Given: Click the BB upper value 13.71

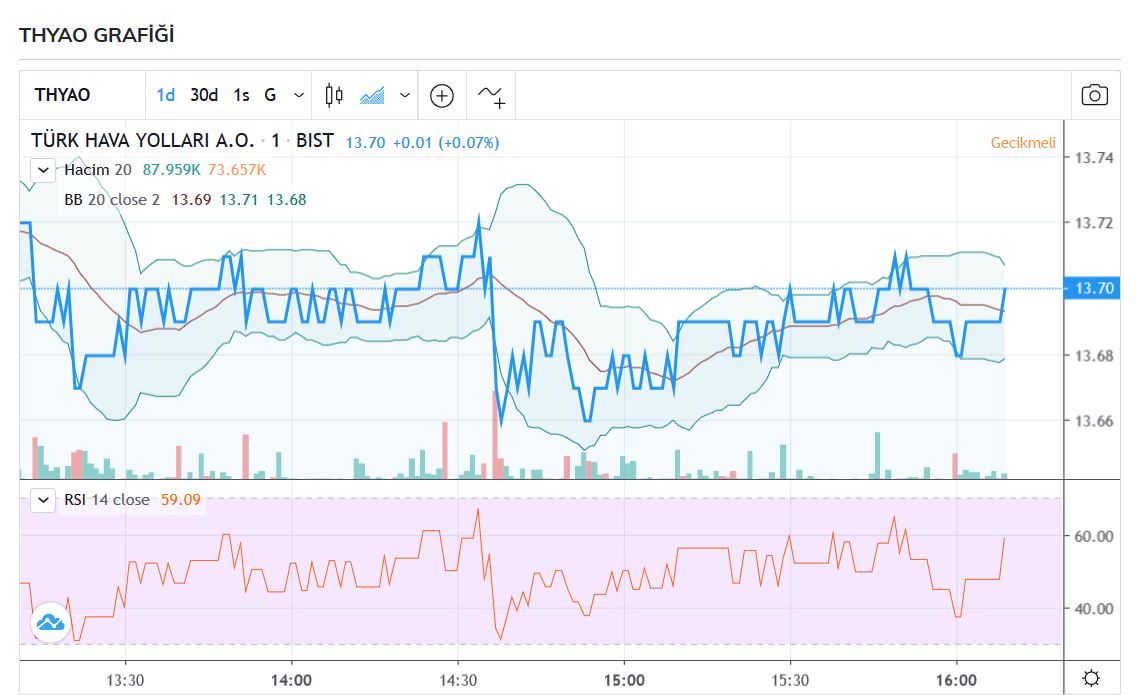Looking at the screenshot, I should (x=239, y=200).
